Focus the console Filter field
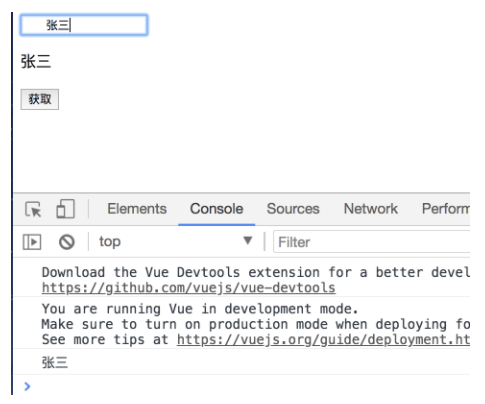The image size is (485, 404). (x=371, y=242)
